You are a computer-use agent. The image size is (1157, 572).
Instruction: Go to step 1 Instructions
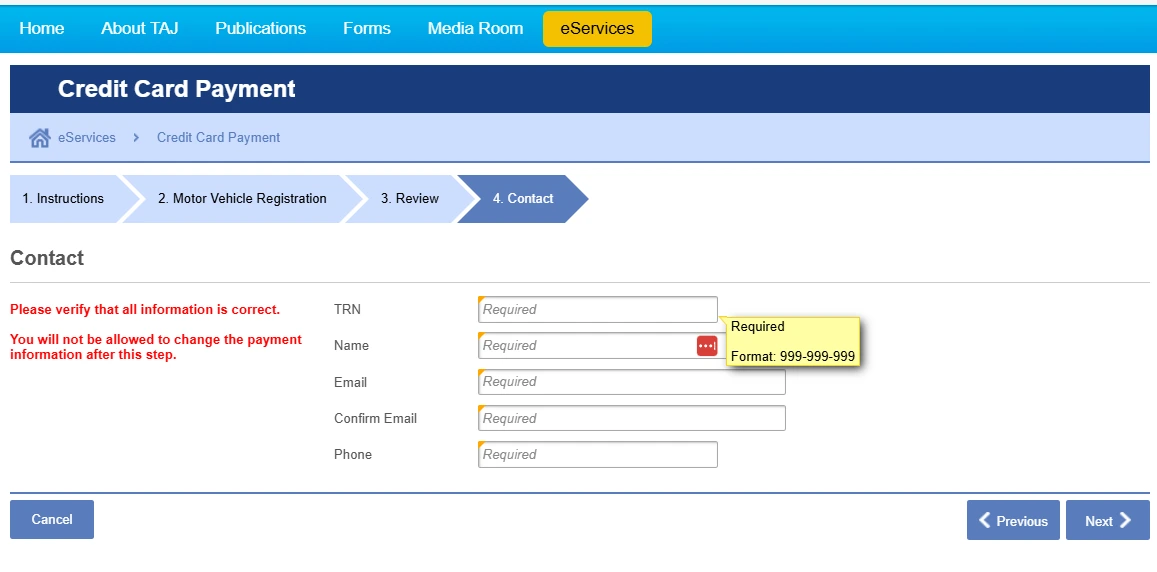pyautogui.click(x=63, y=199)
